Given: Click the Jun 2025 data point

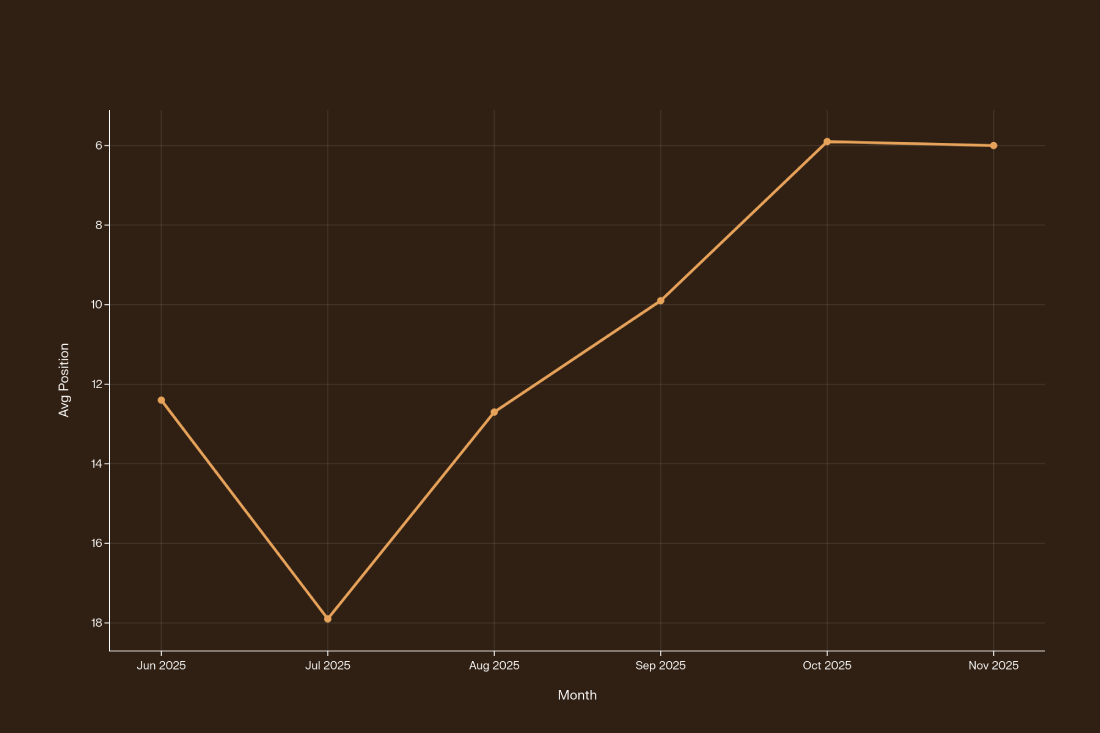Looking at the screenshot, I should [161, 400].
